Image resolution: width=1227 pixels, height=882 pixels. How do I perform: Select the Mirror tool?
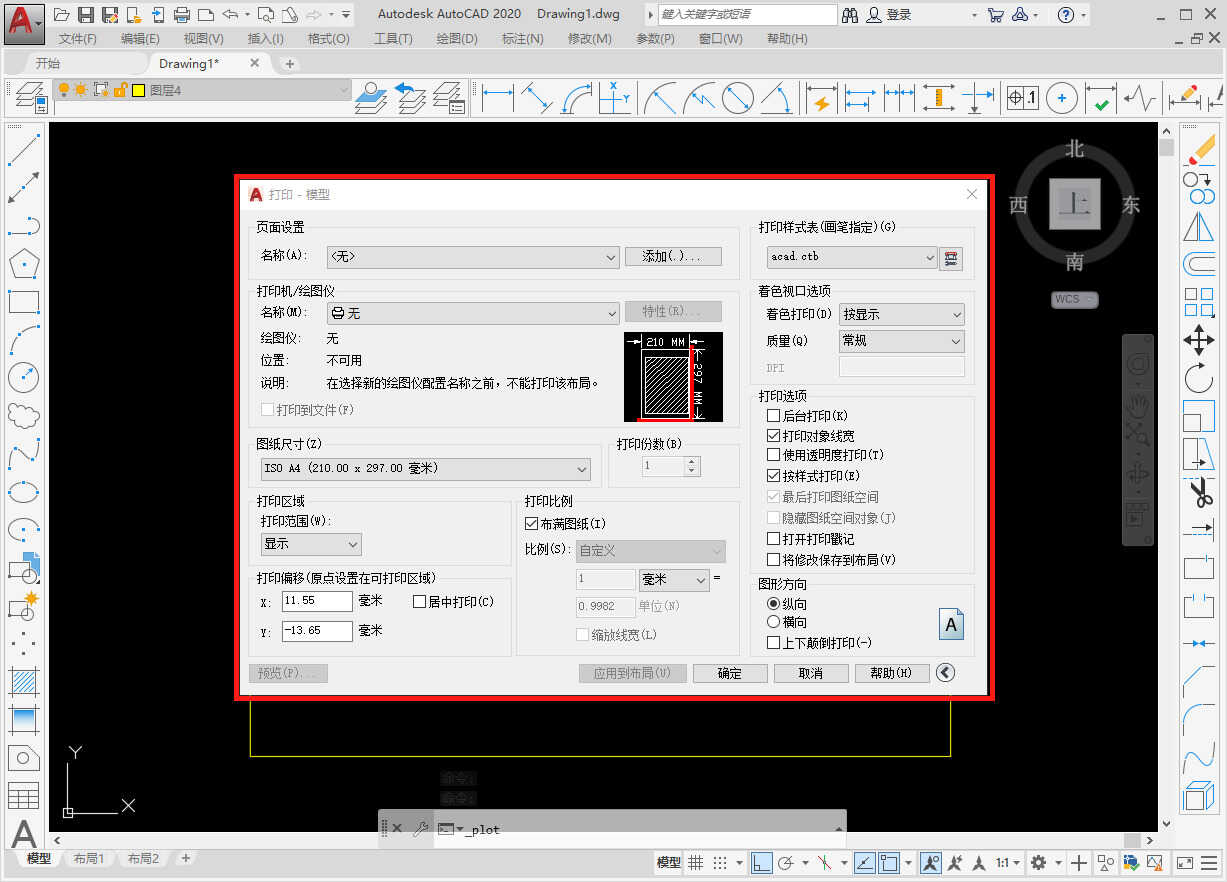[x=1198, y=226]
